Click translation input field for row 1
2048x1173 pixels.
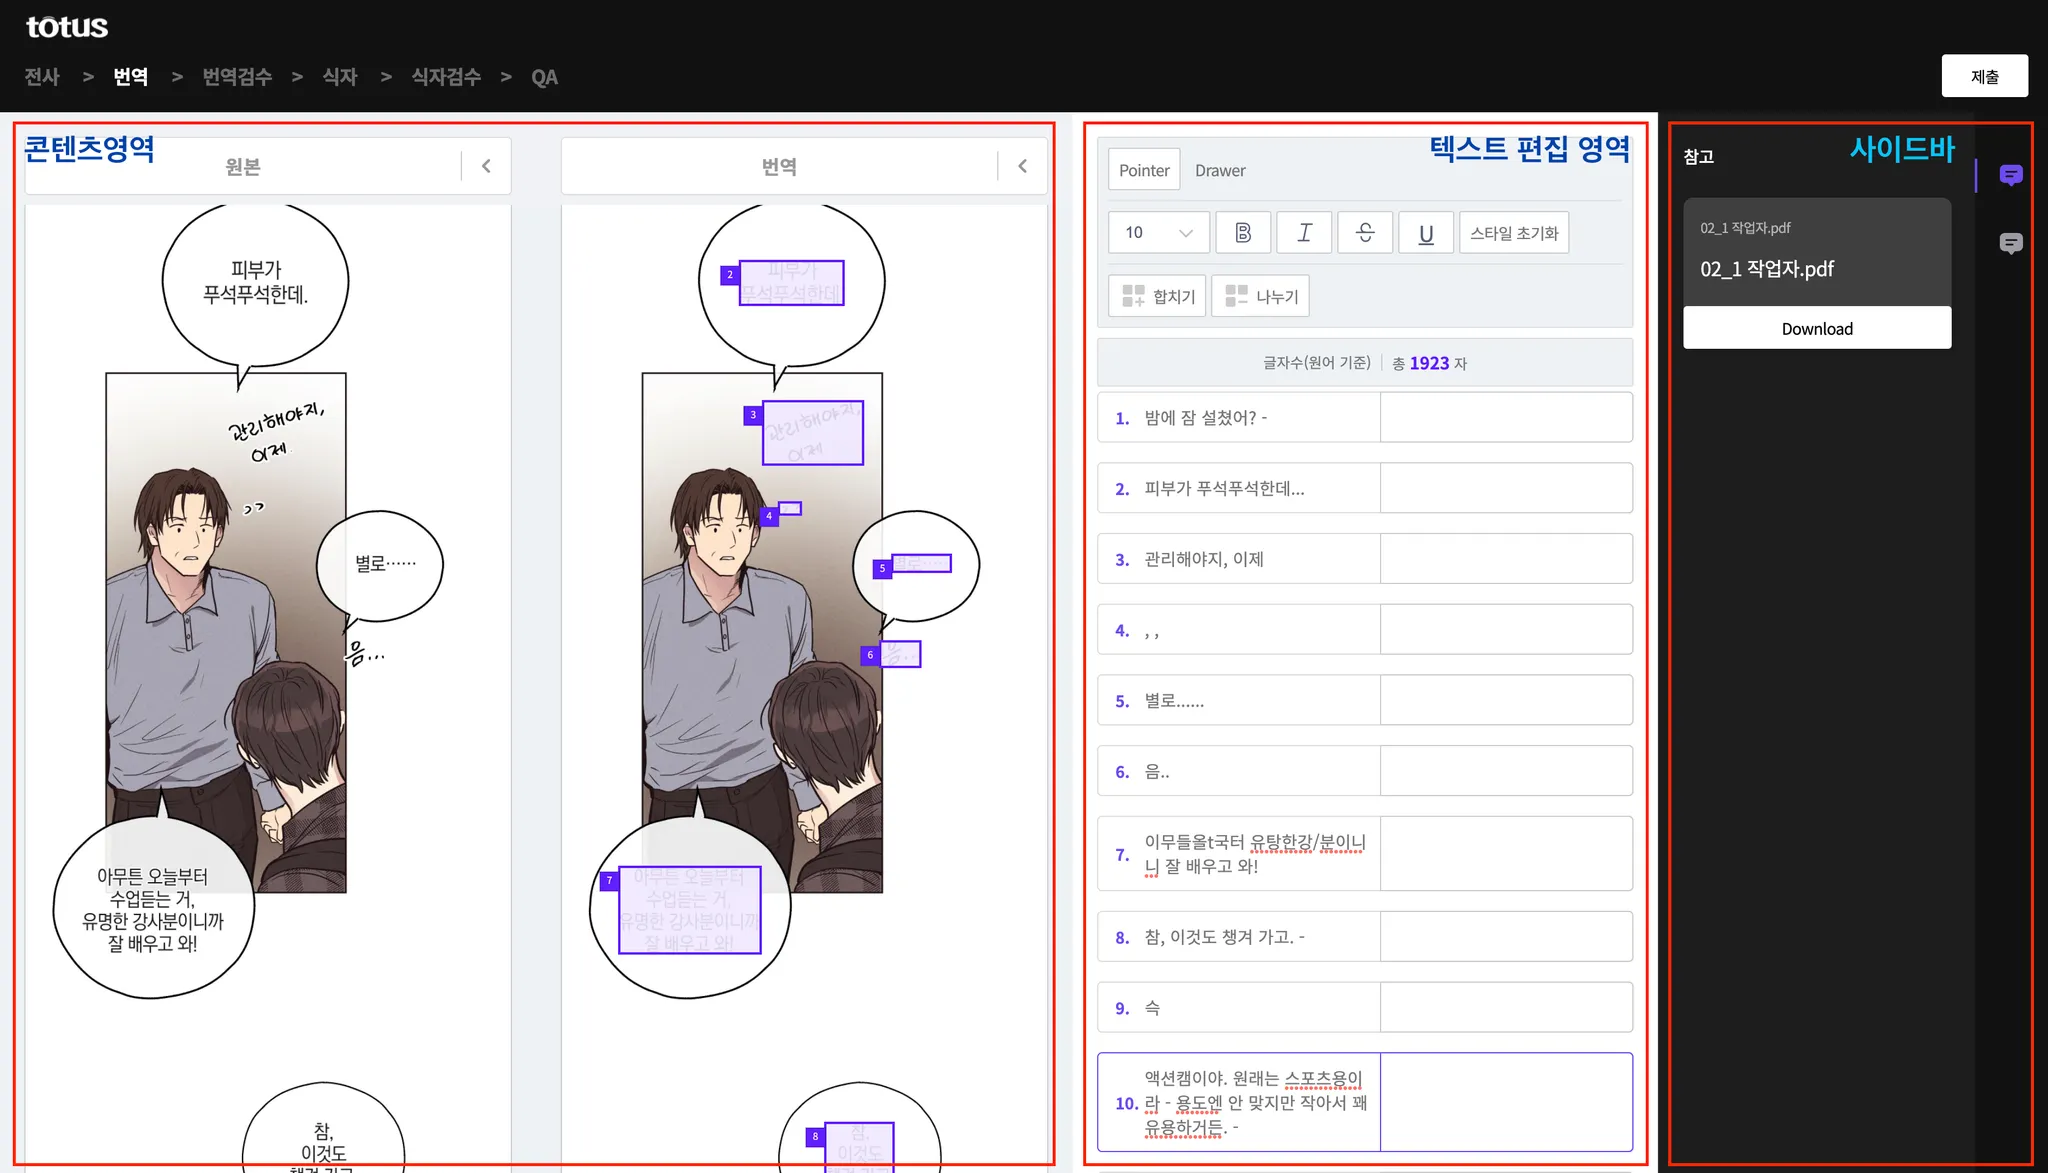coord(1505,418)
